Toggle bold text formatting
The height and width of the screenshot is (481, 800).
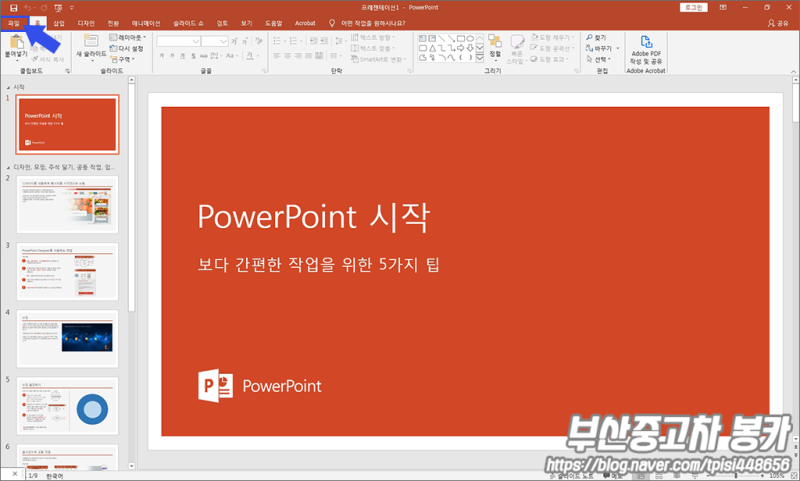(162, 56)
